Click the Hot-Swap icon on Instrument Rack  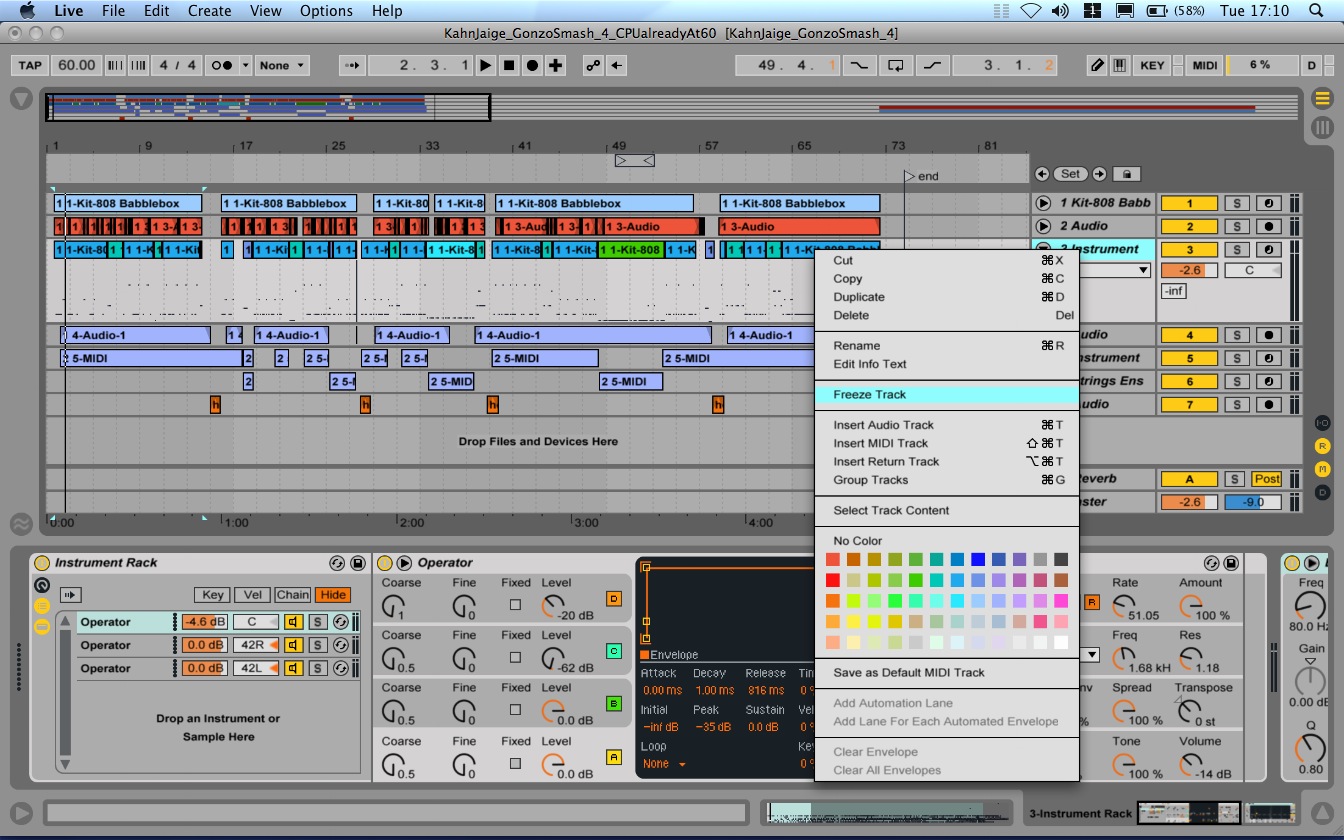pyautogui.click(x=337, y=564)
